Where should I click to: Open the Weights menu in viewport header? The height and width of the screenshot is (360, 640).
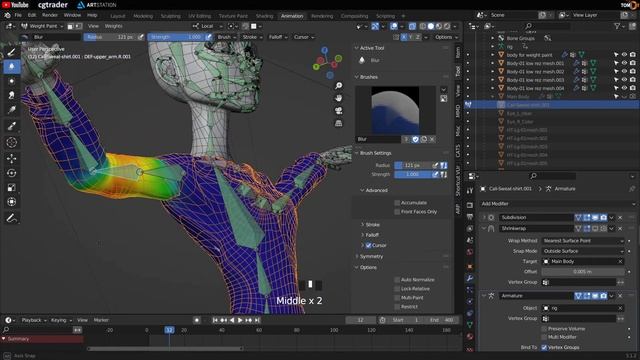click(113, 26)
